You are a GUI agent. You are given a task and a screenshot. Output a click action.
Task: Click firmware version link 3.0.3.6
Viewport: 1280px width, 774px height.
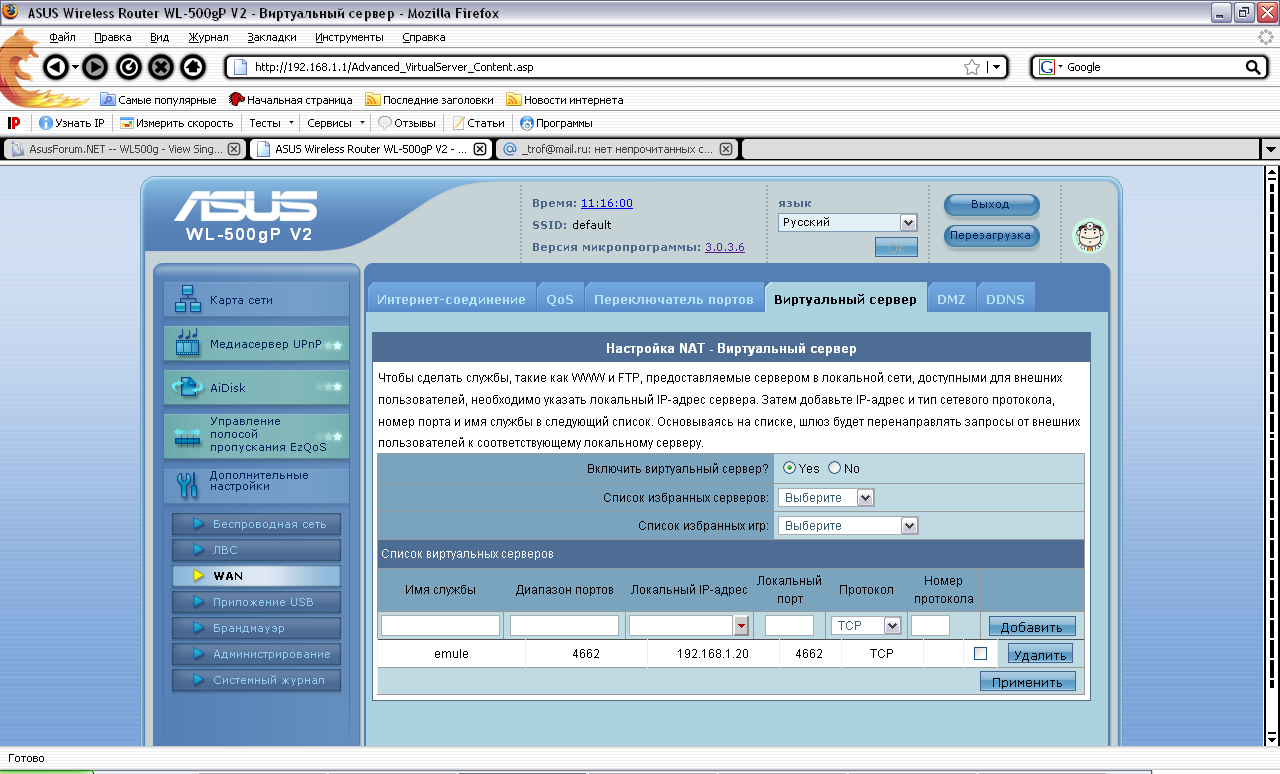pyautogui.click(x=724, y=247)
